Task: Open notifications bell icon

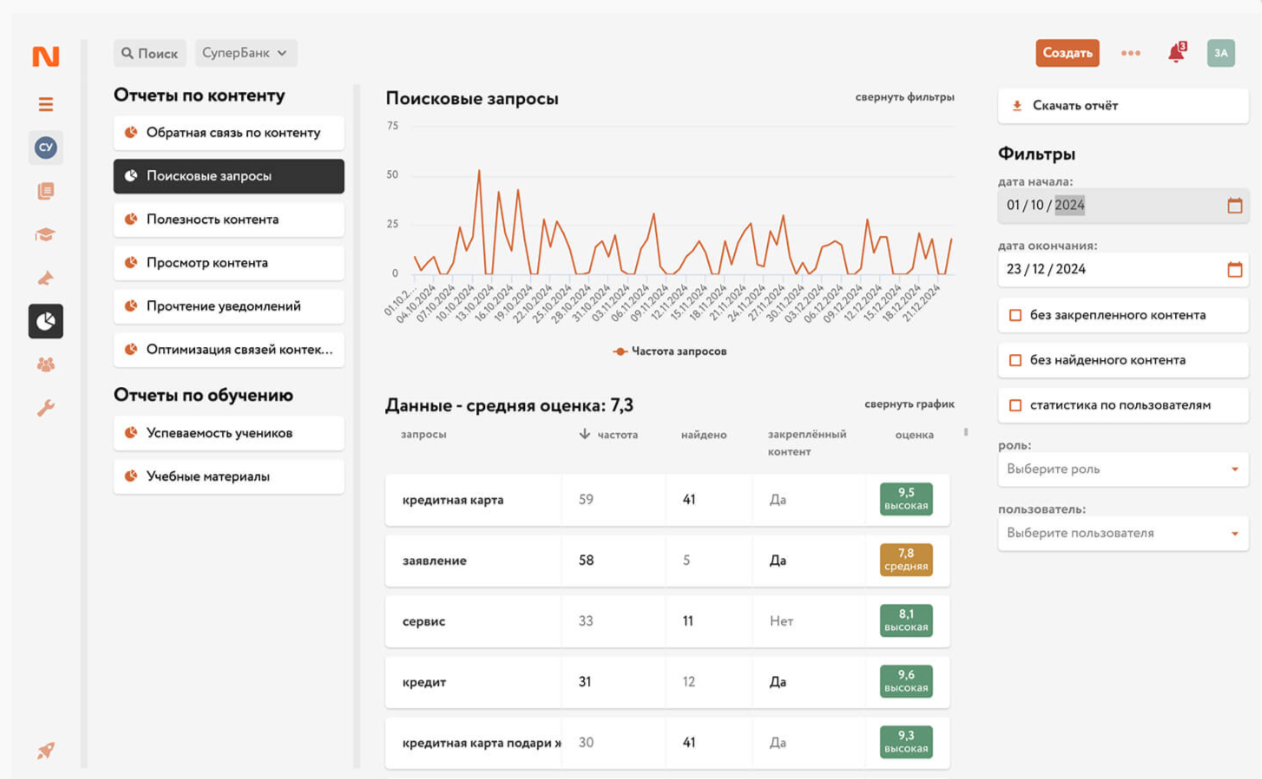Action: coord(1176,54)
